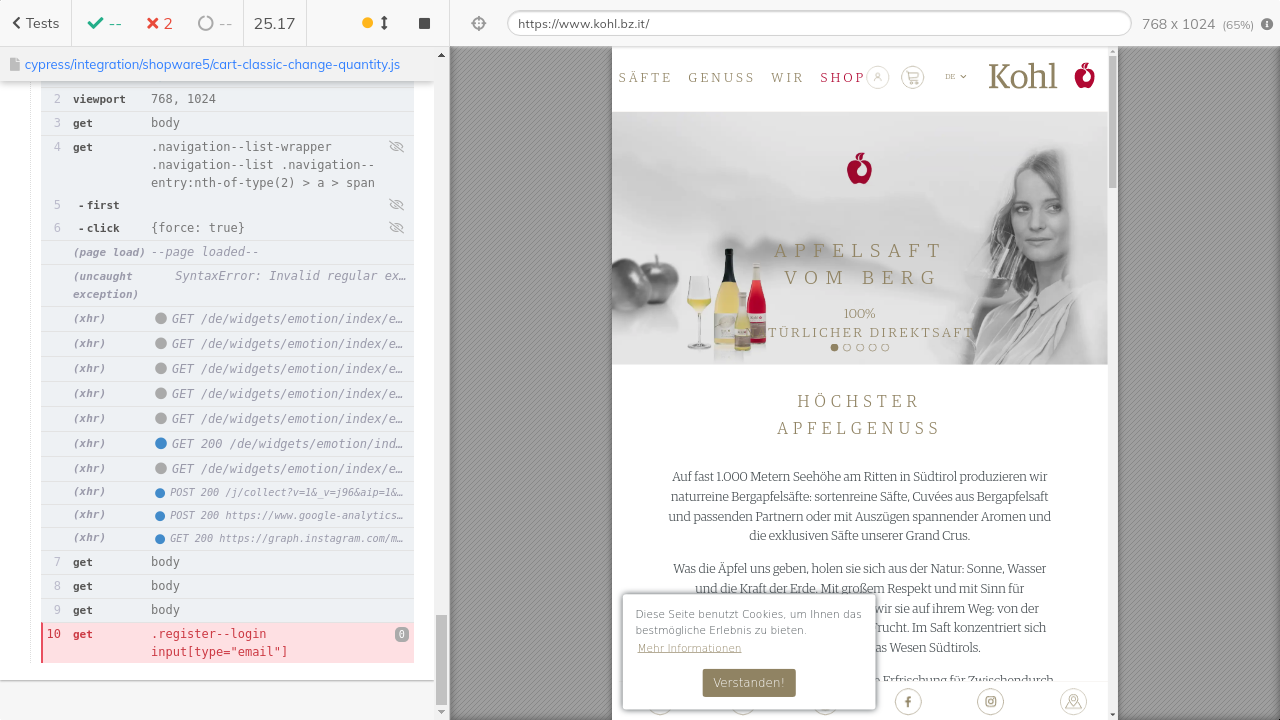Open the SÄFTE navigation menu item

(x=645, y=78)
